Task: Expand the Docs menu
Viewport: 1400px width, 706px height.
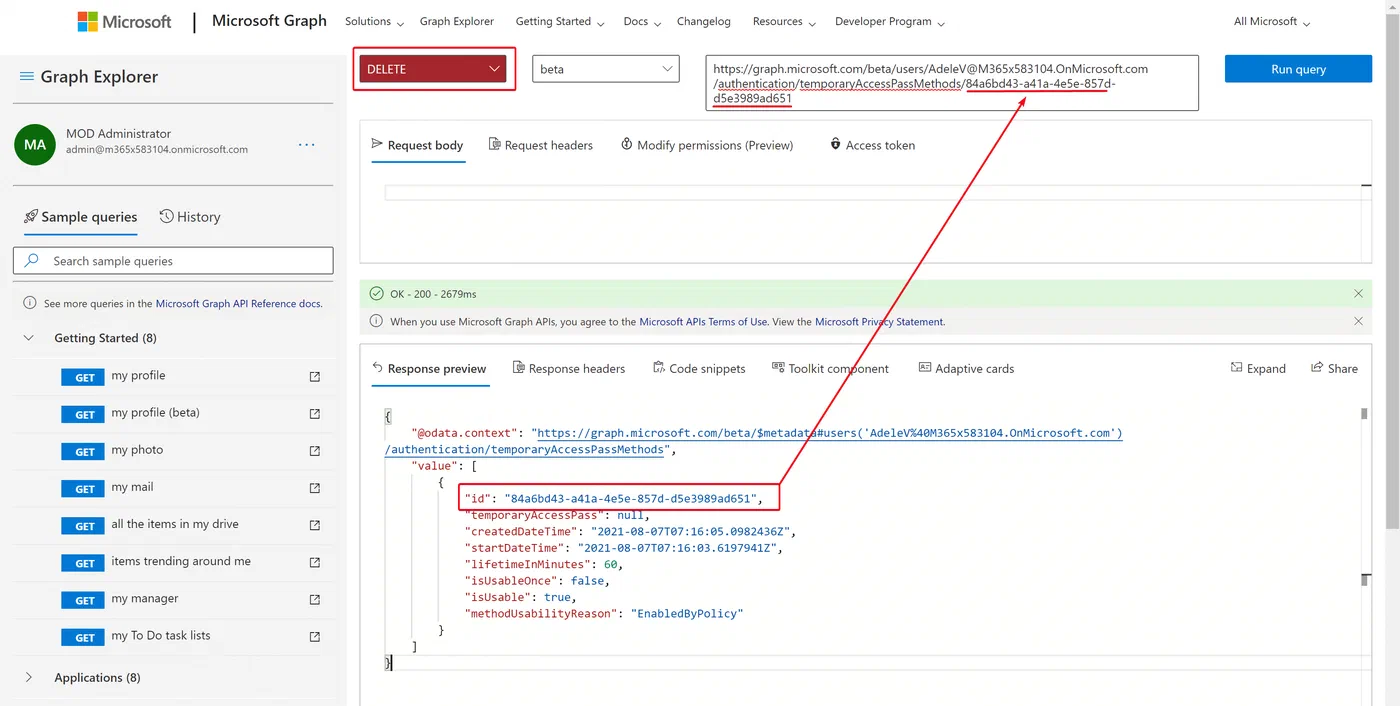Action: (x=642, y=22)
